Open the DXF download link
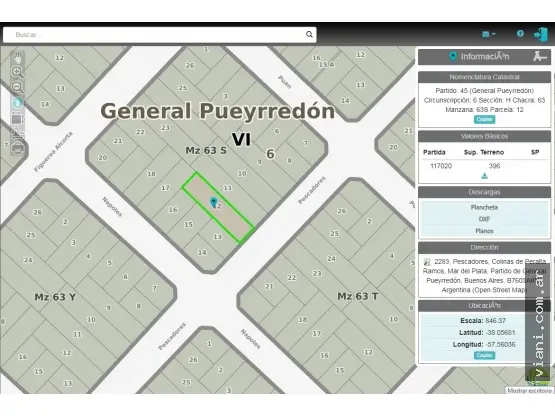Image resolution: width=555 pixels, height=416 pixels. click(x=484, y=219)
